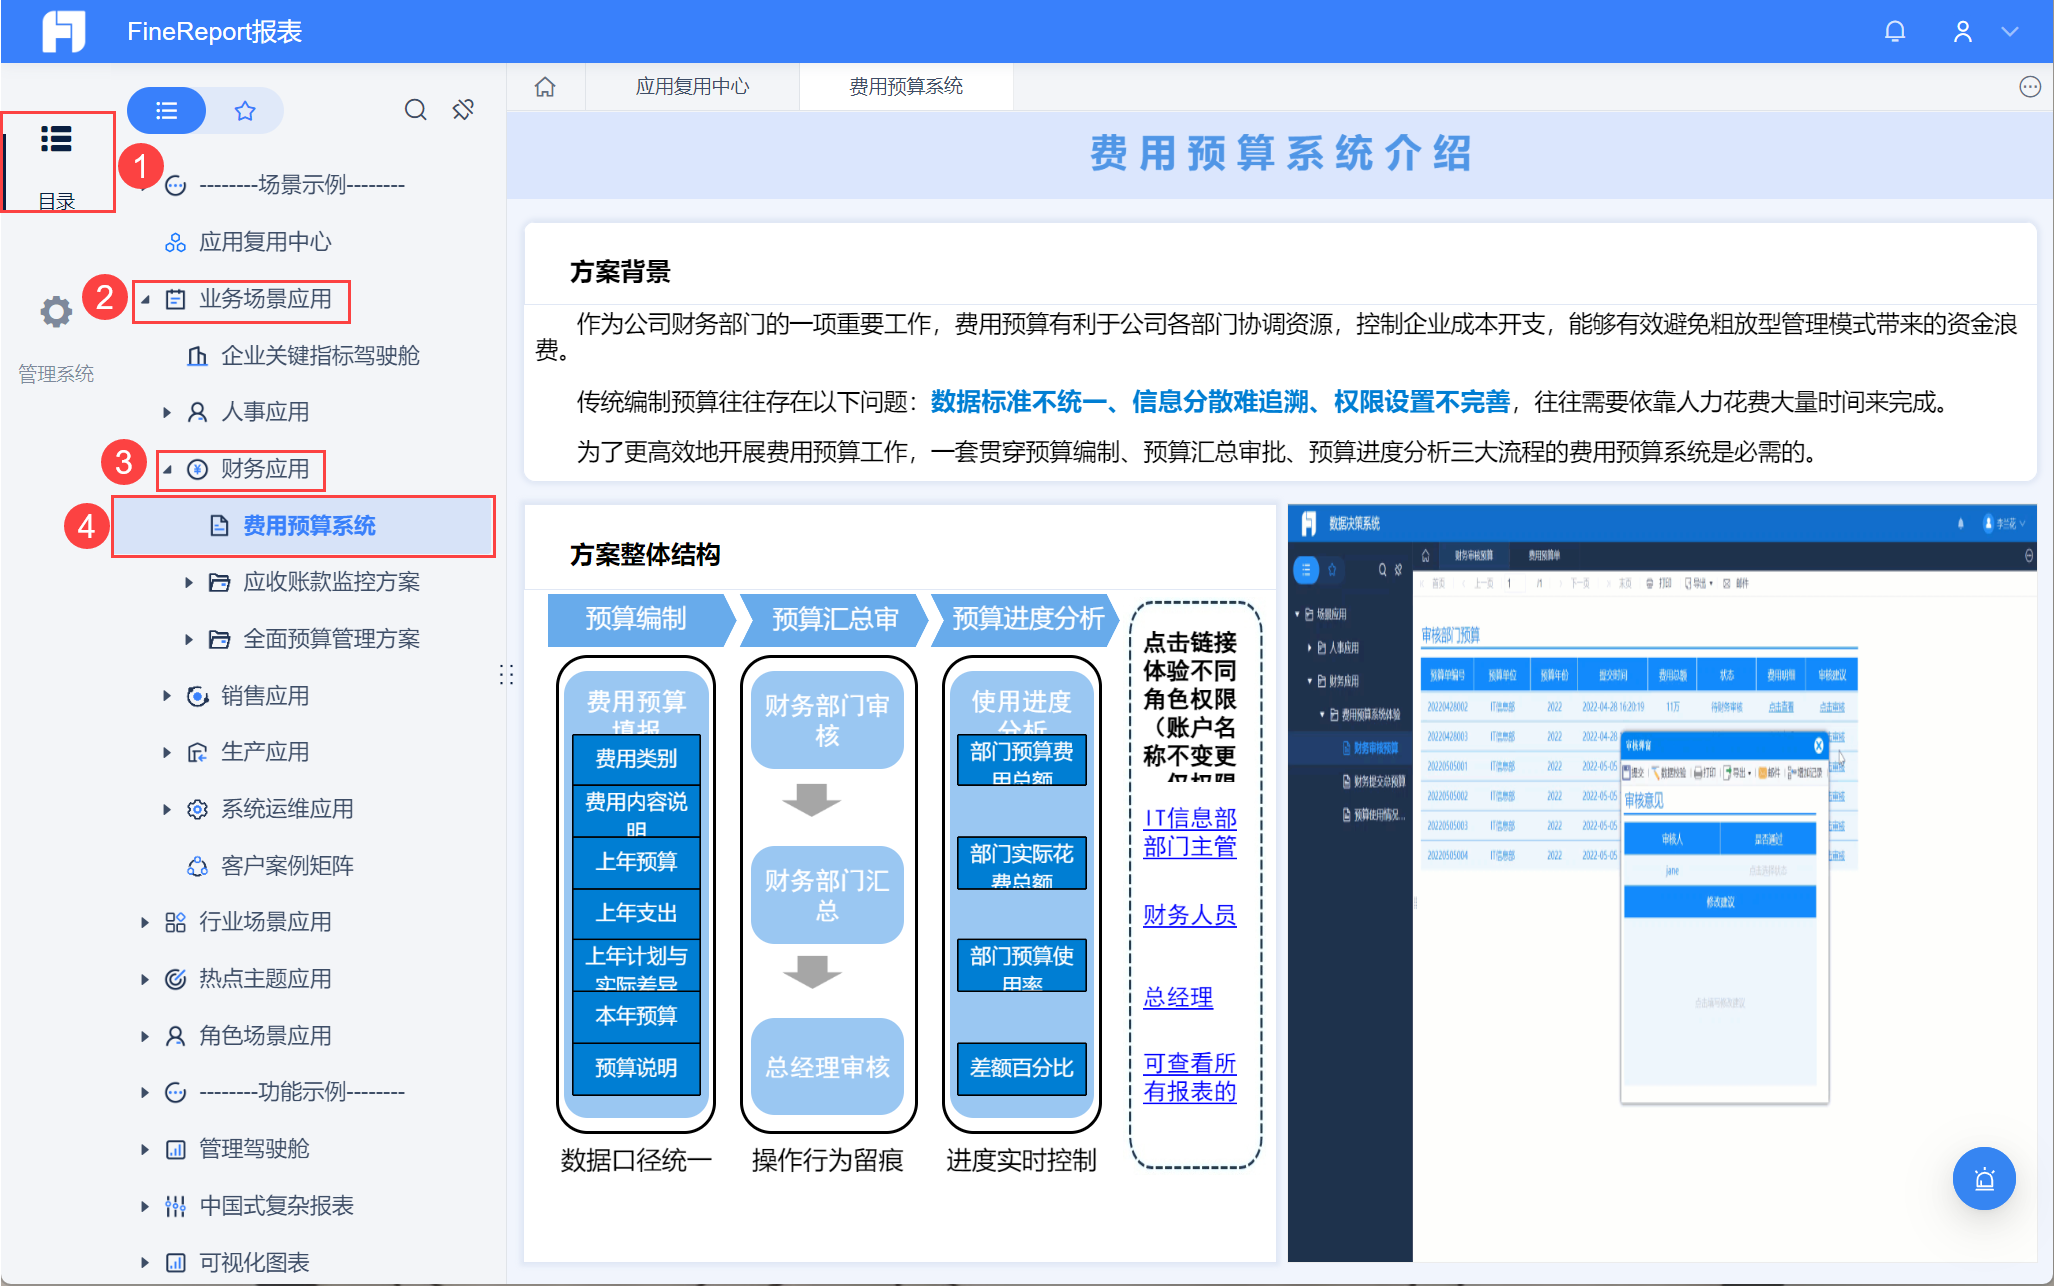
Task: Click the pin sidebar icon
Action: [x=463, y=109]
